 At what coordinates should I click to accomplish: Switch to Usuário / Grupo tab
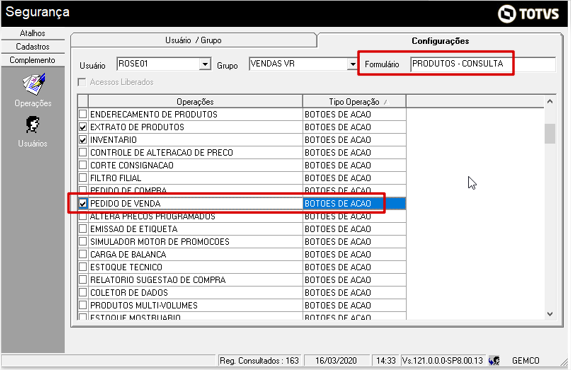pos(193,40)
